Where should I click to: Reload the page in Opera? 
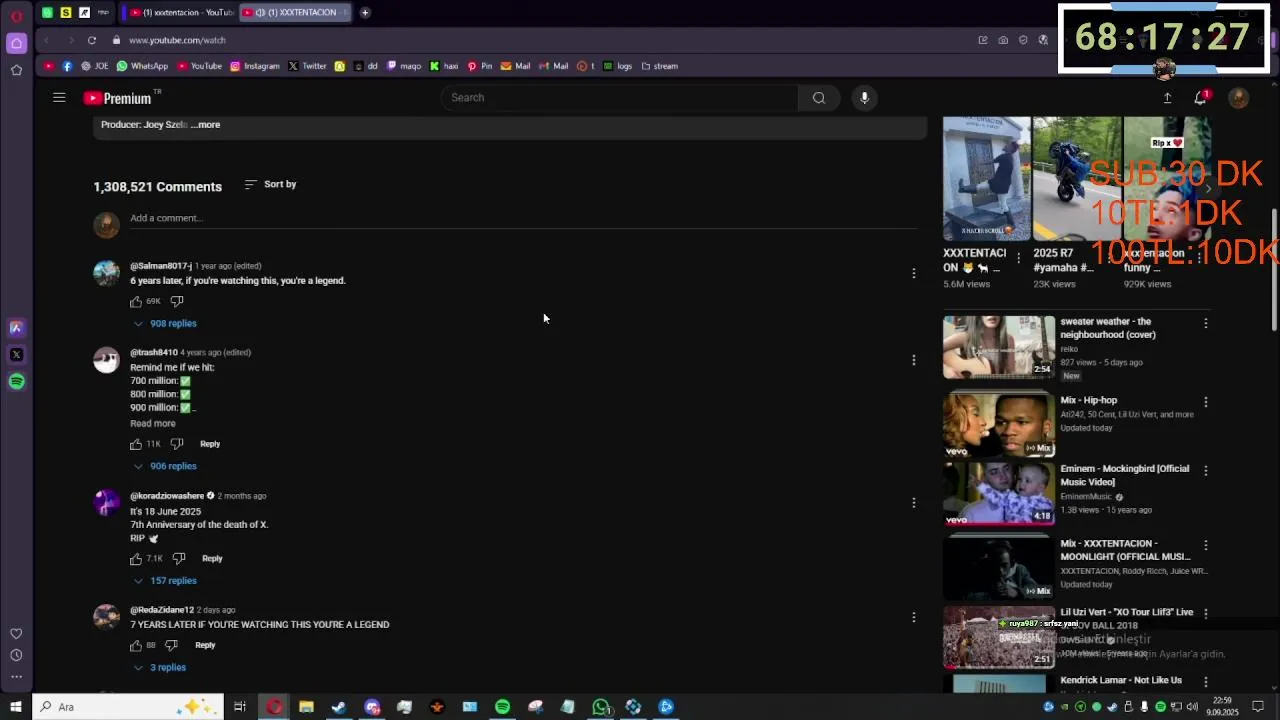(x=92, y=40)
